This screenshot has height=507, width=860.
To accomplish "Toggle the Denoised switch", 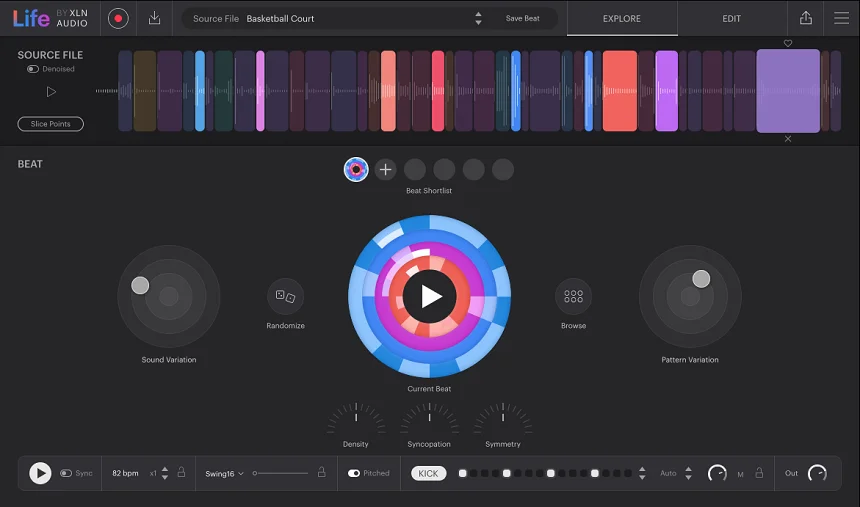I will click(33, 69).
